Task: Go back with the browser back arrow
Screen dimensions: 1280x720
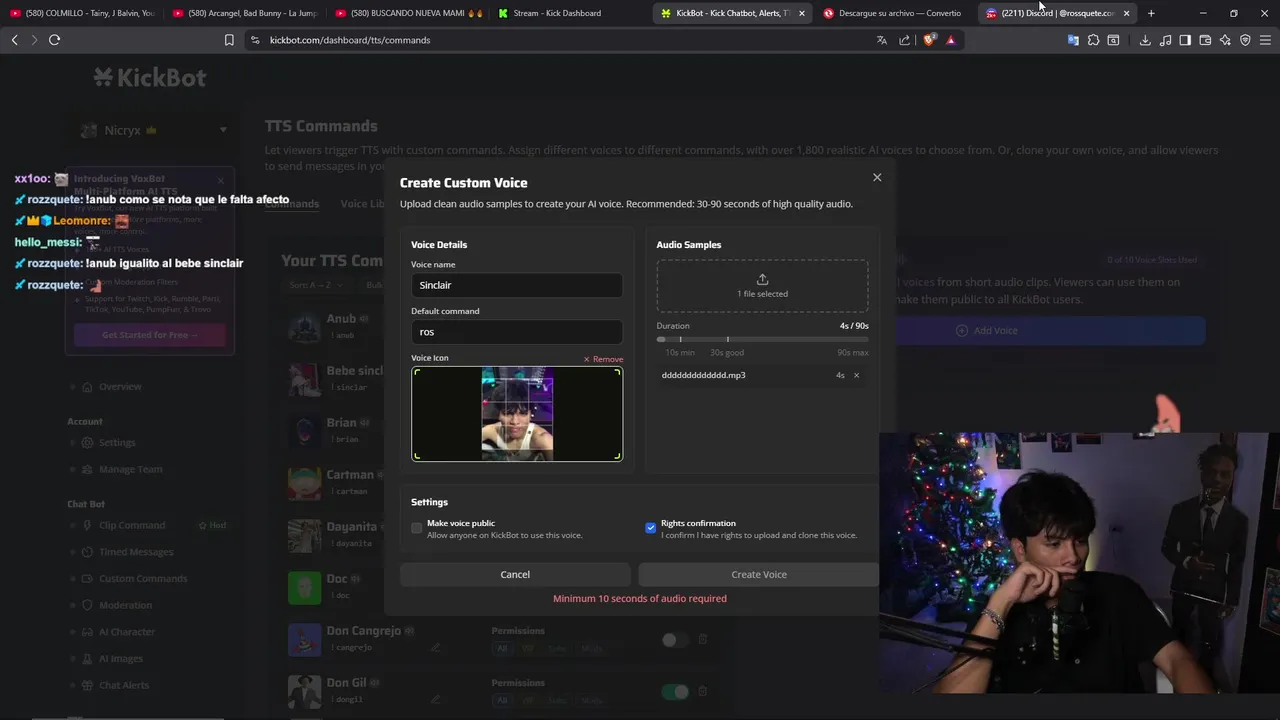Action: 14,40
